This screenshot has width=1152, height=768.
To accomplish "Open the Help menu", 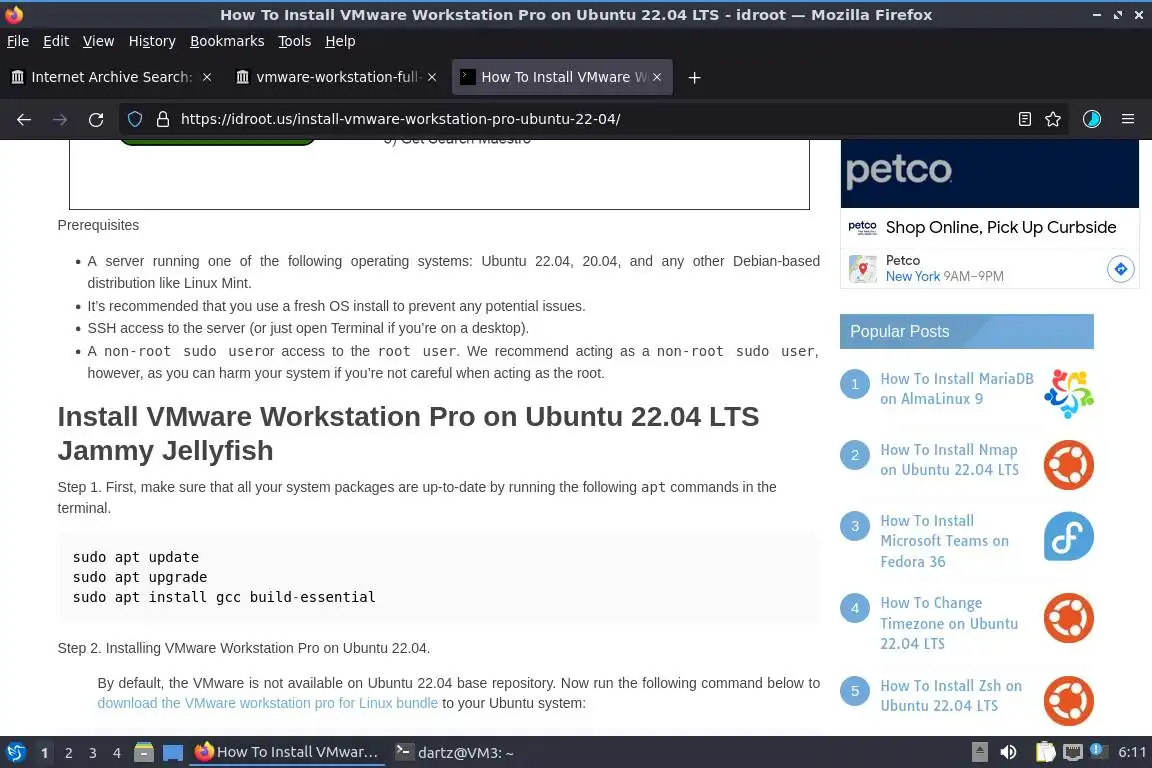I will [340, 41].
